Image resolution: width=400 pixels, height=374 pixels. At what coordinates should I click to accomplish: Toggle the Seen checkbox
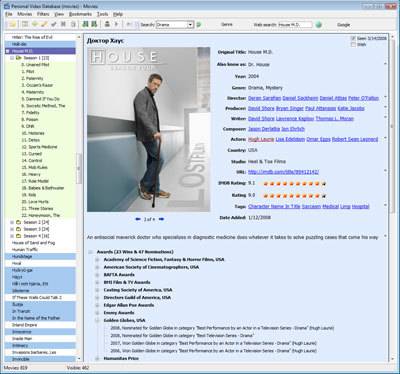pos(353,38)
